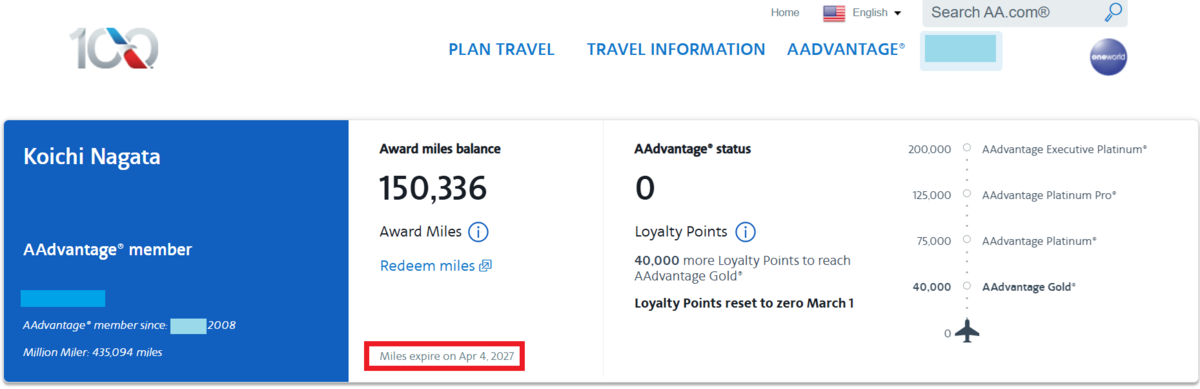Click the US flag language icon
The width and height of the screenshot is (1200, 389).
pyautogui.click(x=834, y=13)
